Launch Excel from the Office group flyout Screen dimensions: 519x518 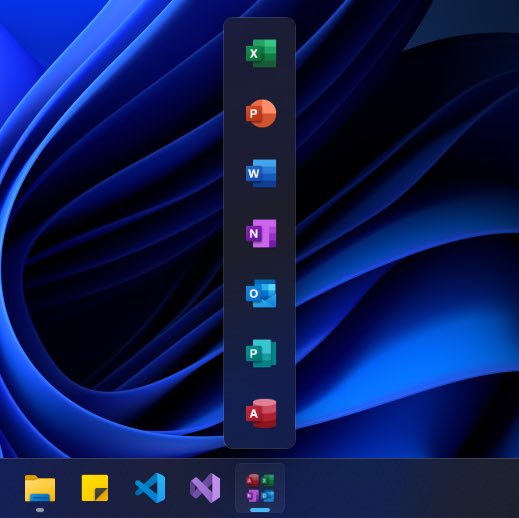coord(261,53)
